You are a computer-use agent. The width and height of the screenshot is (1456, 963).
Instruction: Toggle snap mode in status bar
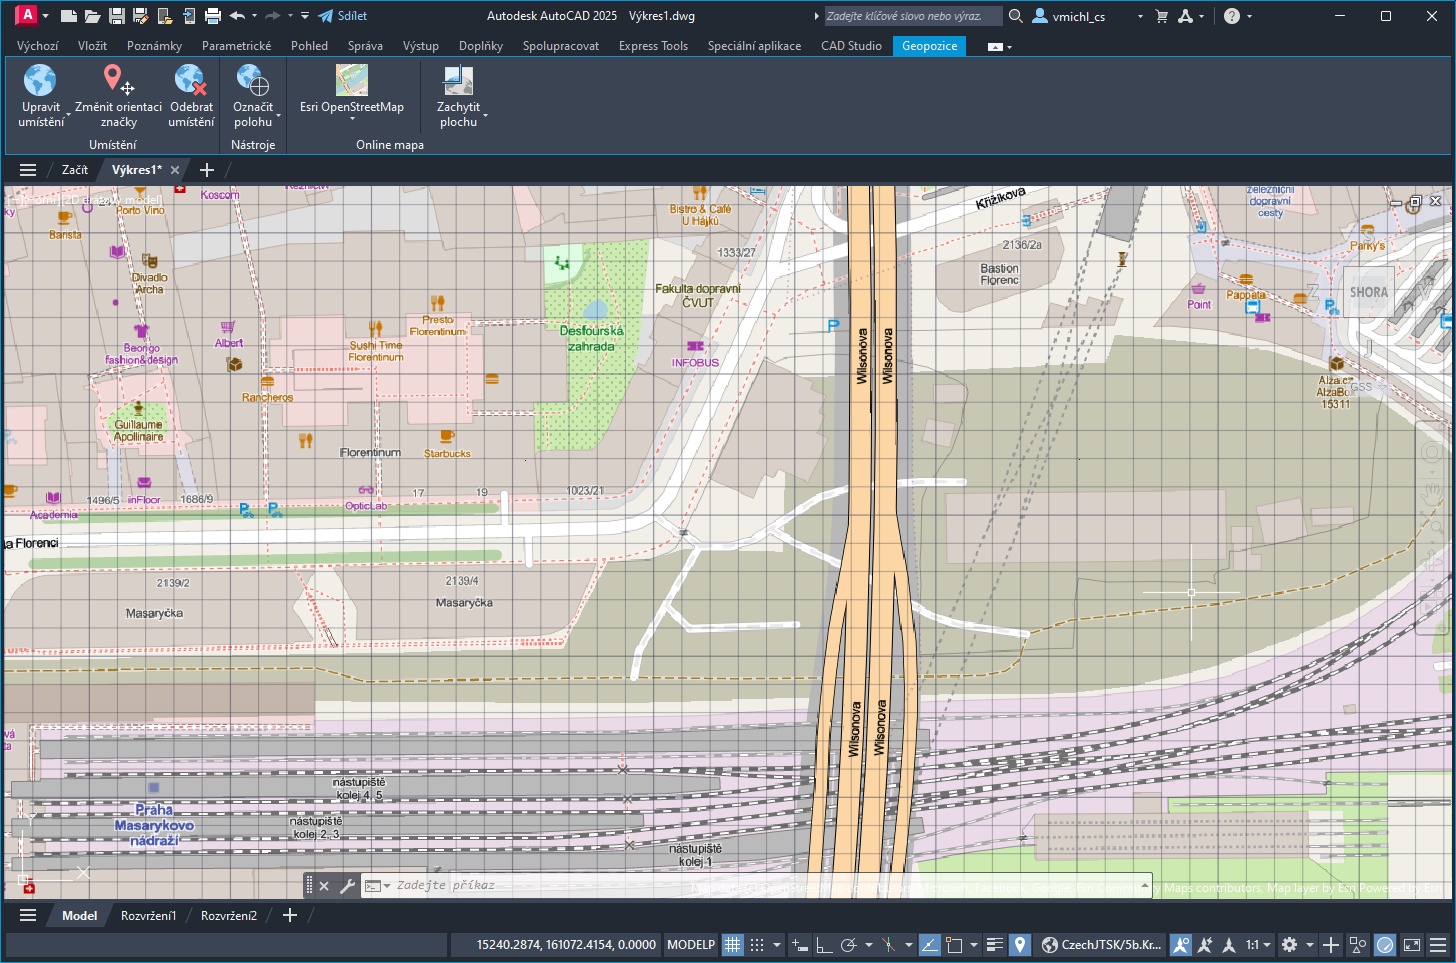pos(757,945)
